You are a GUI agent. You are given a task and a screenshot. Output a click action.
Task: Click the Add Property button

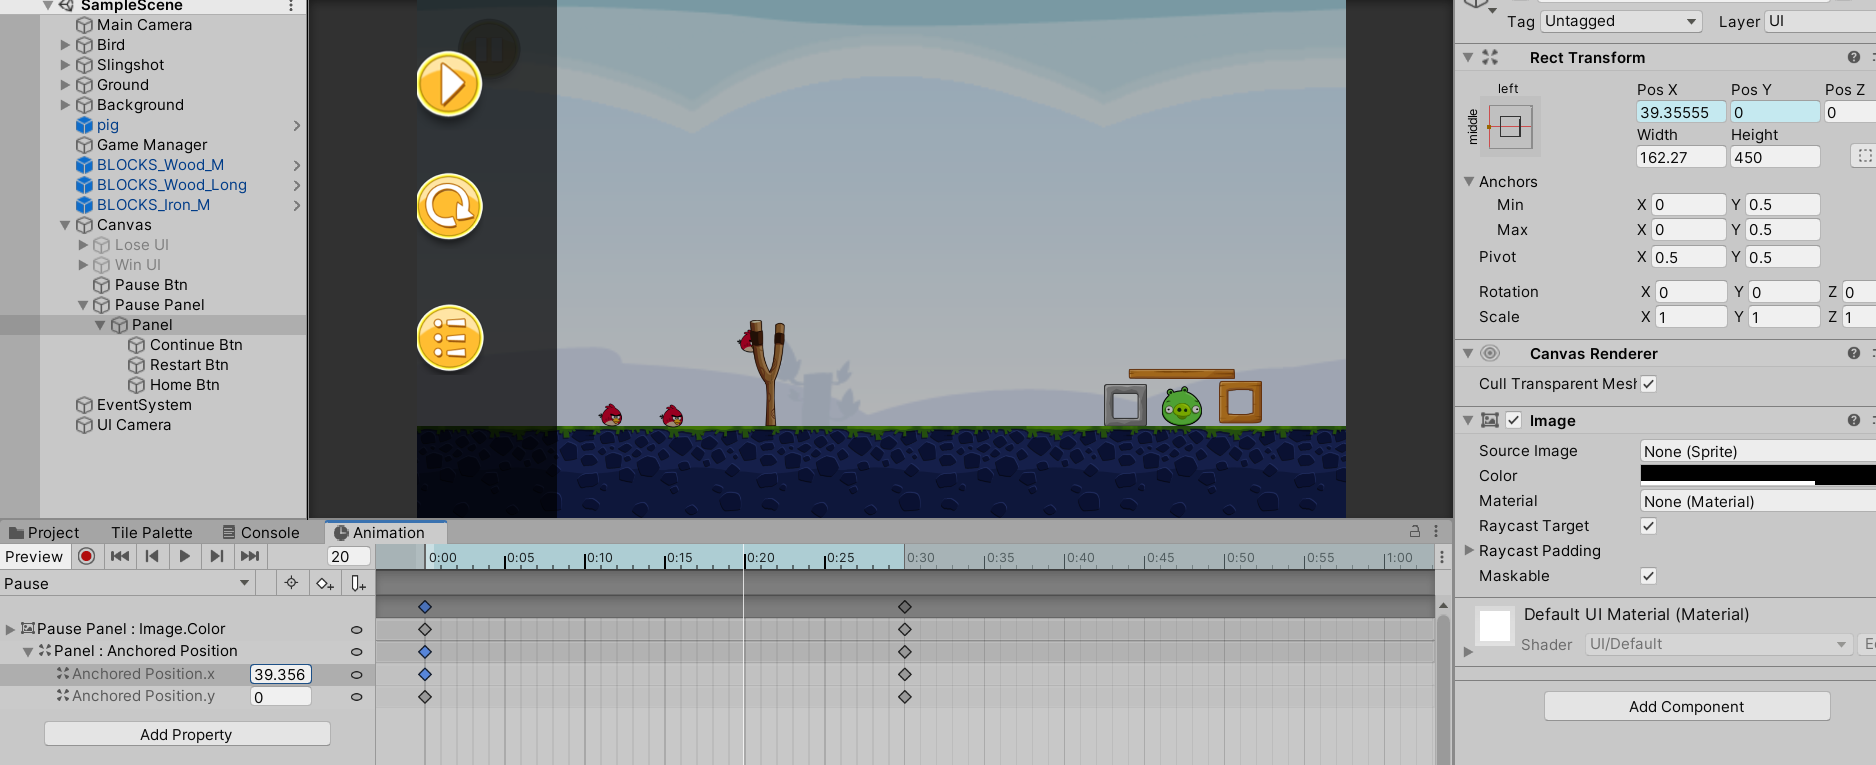(x=186, y=734)
